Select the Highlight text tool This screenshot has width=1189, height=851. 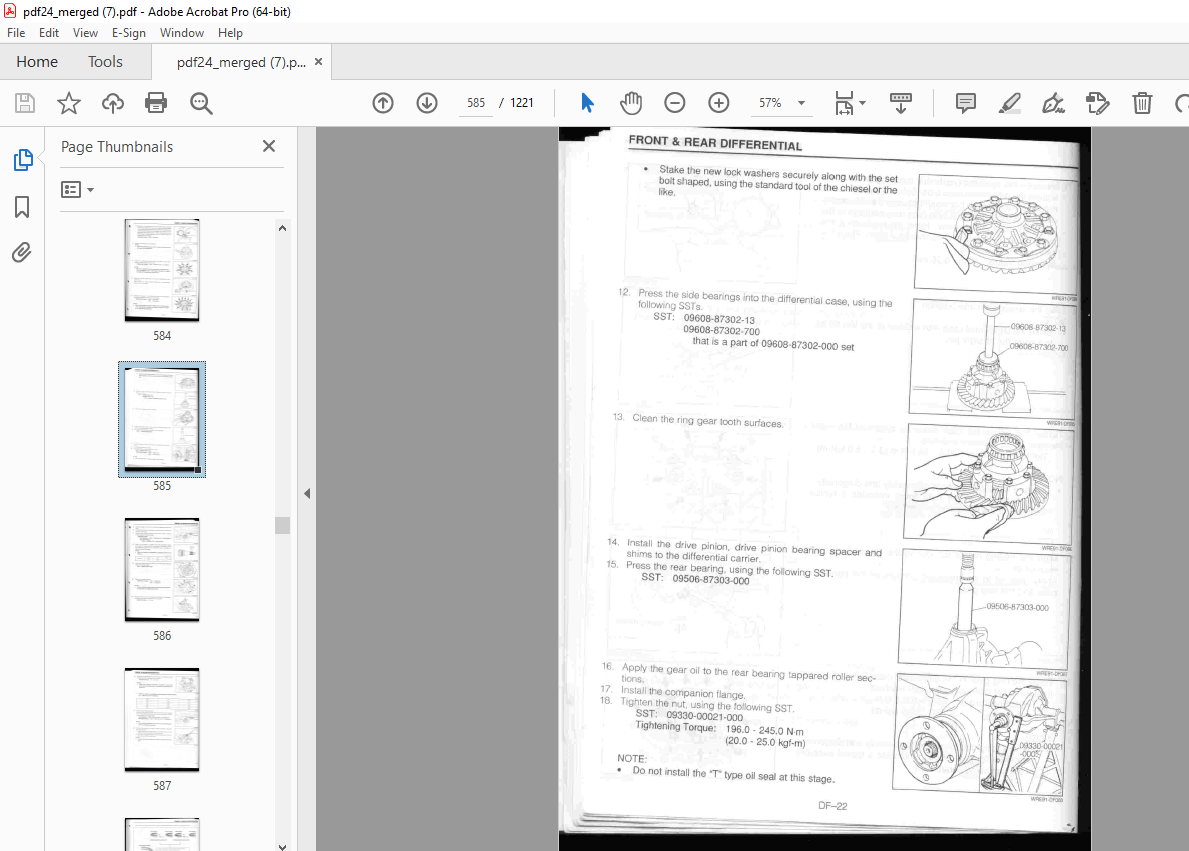(1009, 103)
